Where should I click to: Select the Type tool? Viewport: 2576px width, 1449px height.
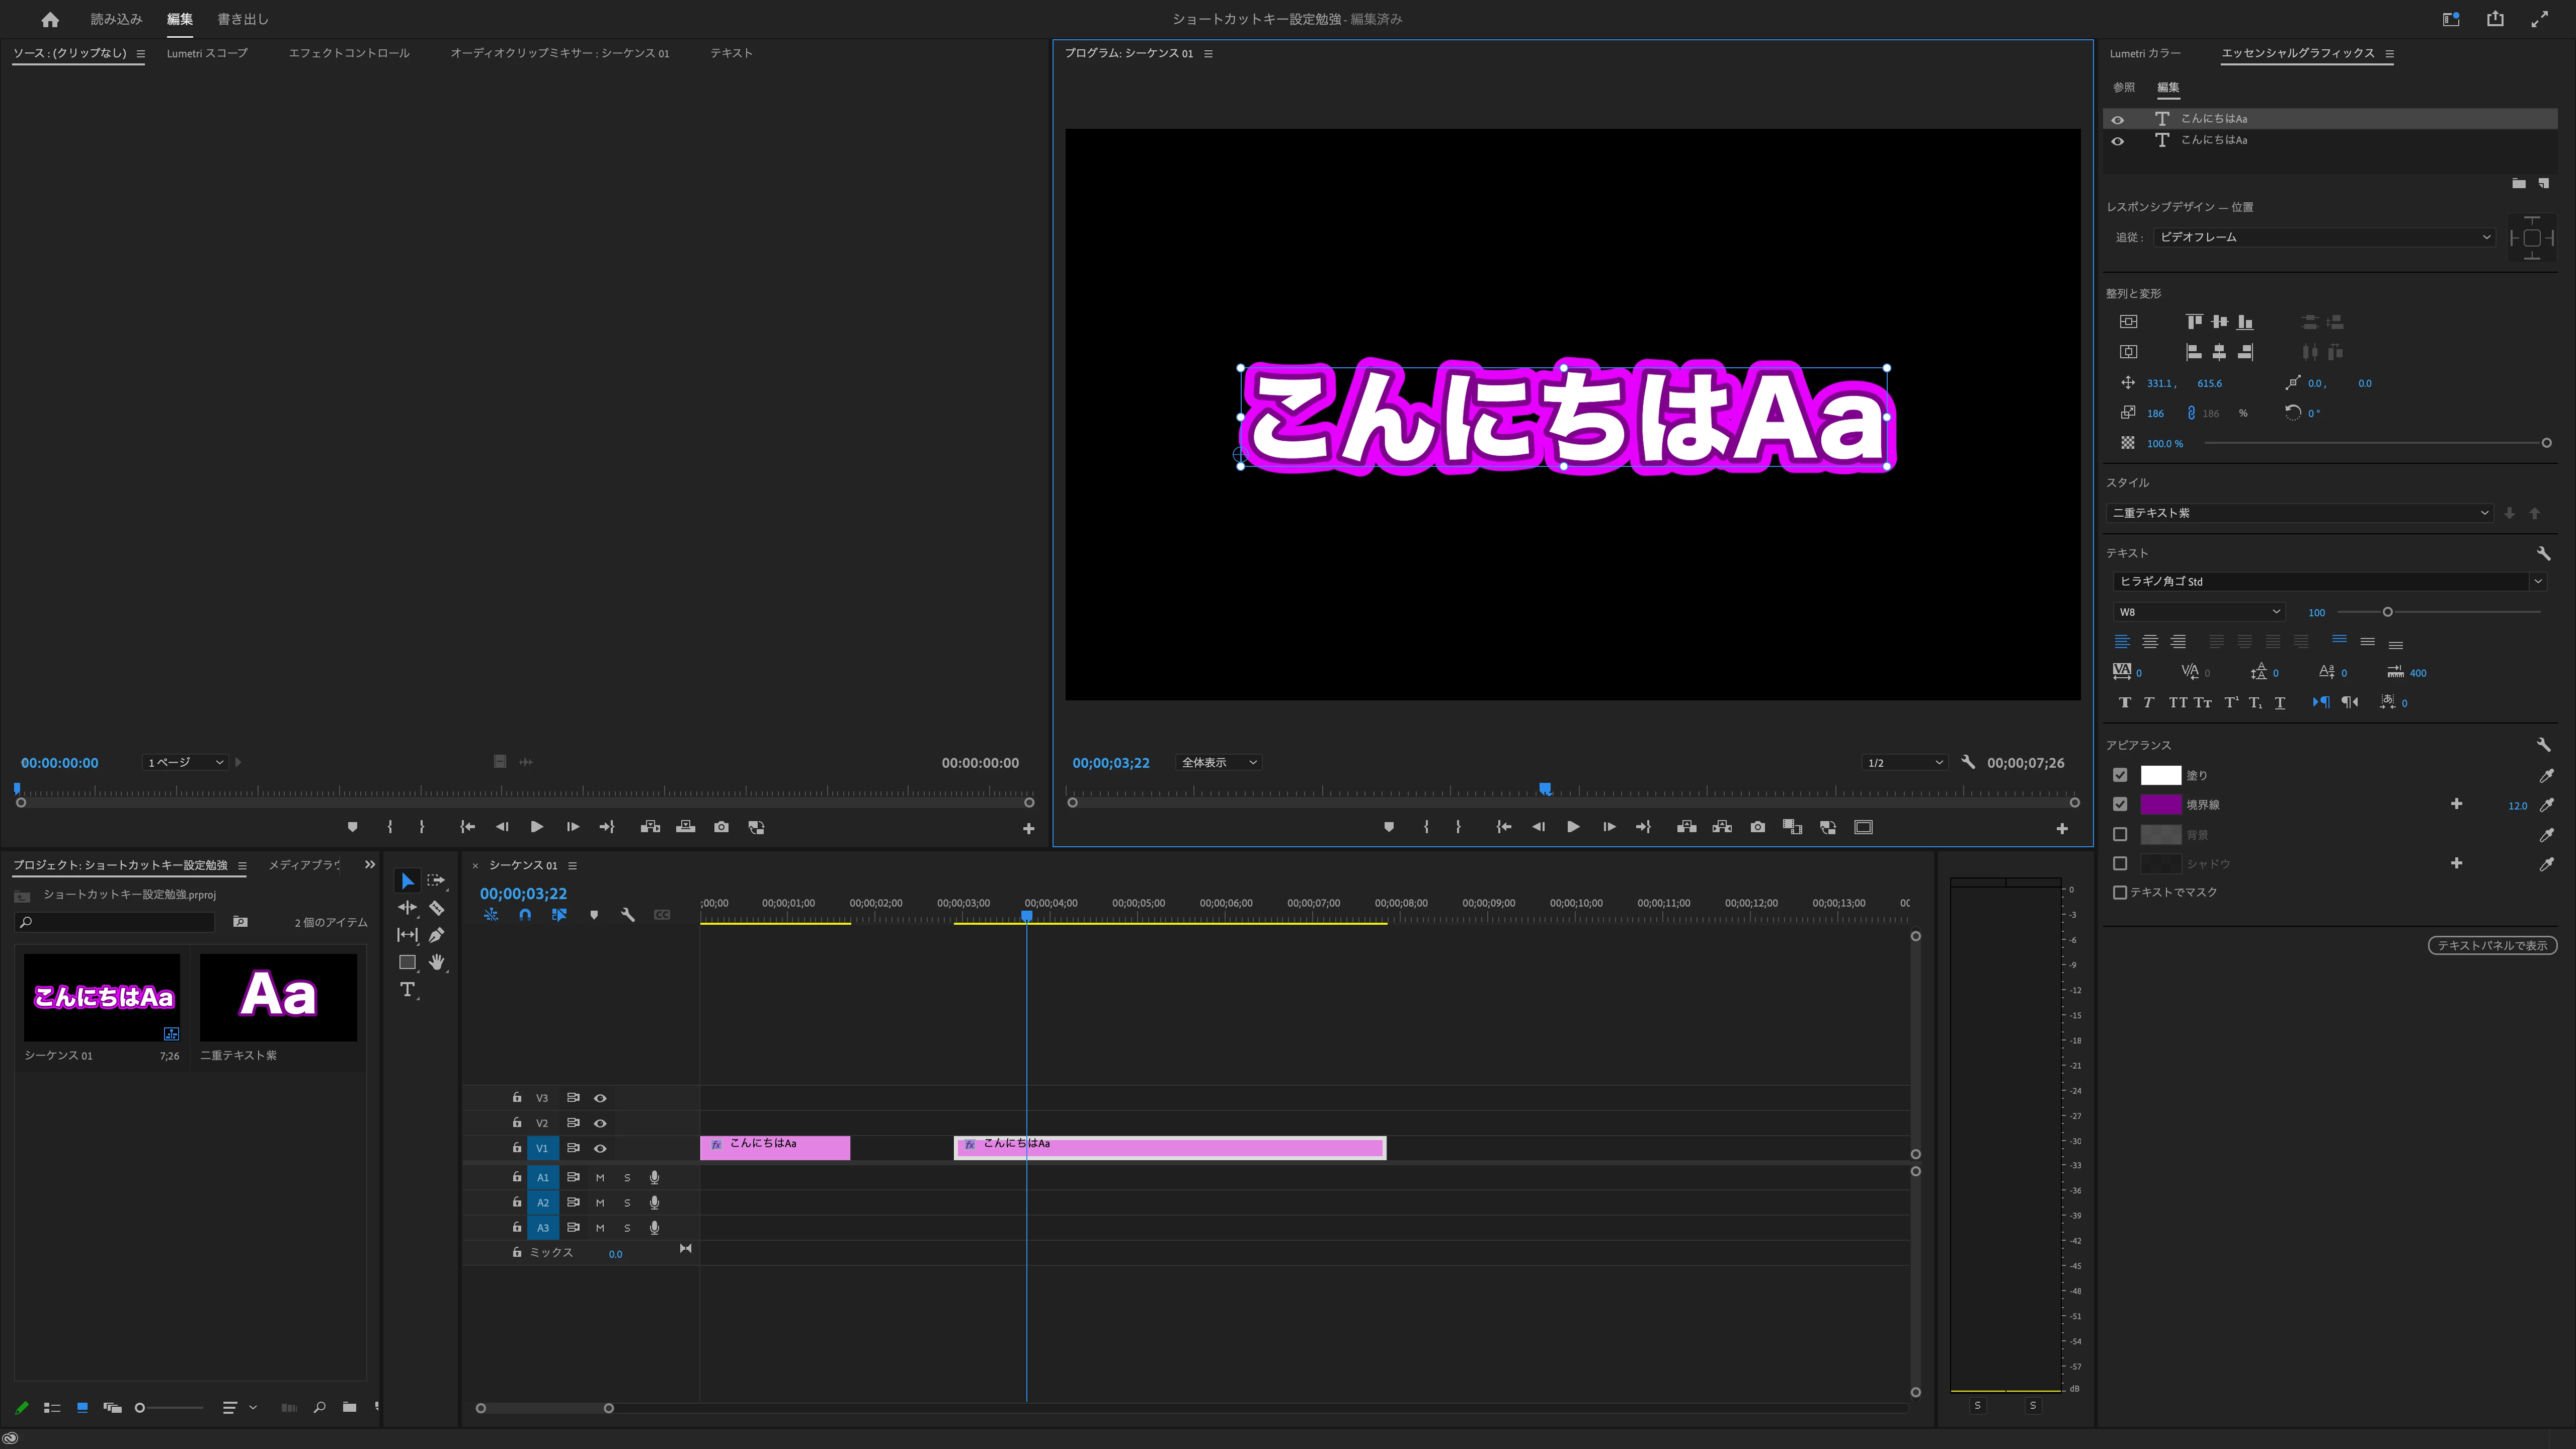point(407,990)
